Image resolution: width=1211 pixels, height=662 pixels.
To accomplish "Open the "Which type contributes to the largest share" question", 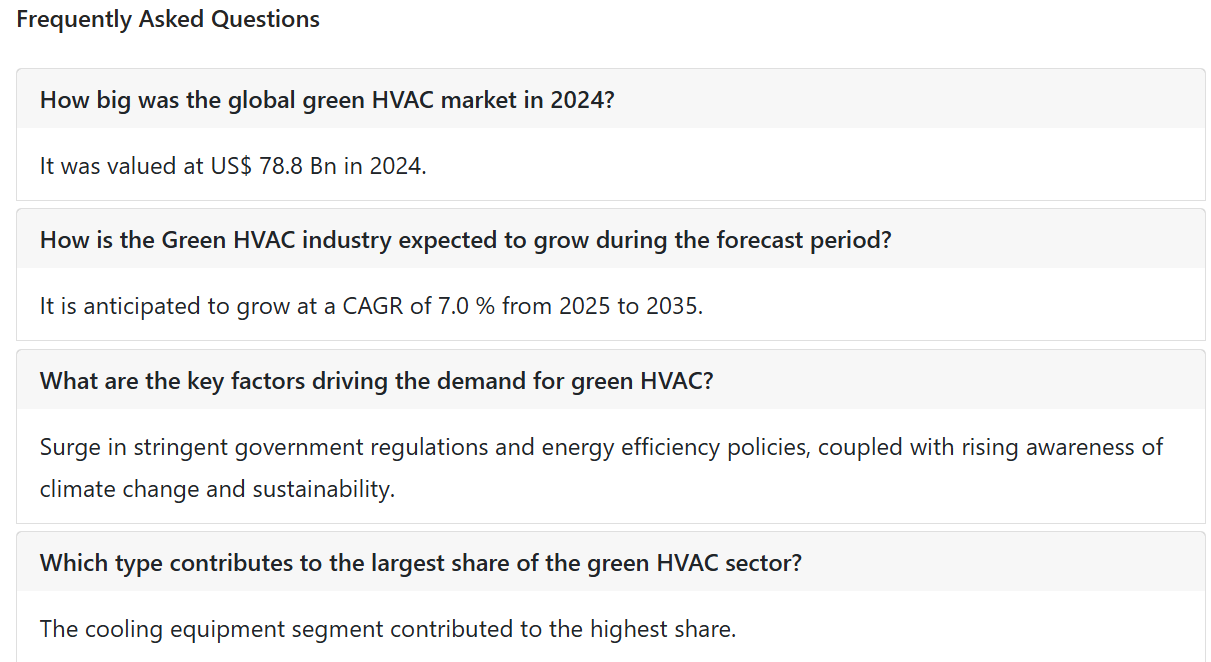I will click(x=610, y=562).
